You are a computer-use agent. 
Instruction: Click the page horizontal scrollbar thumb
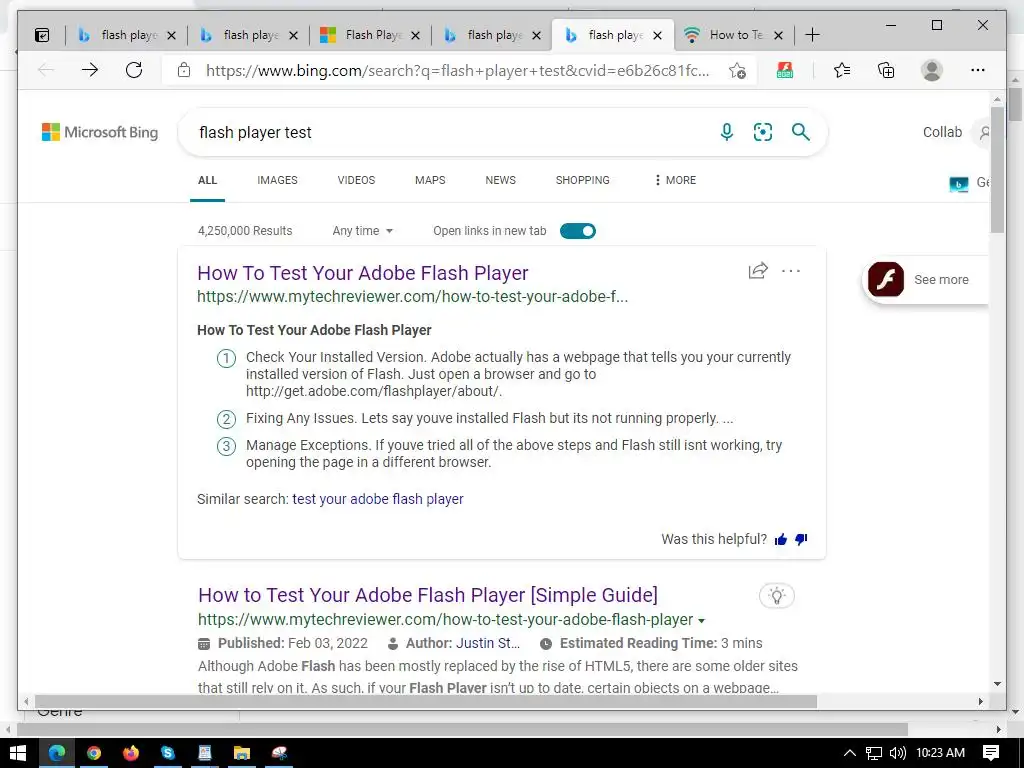coord(425,701)
